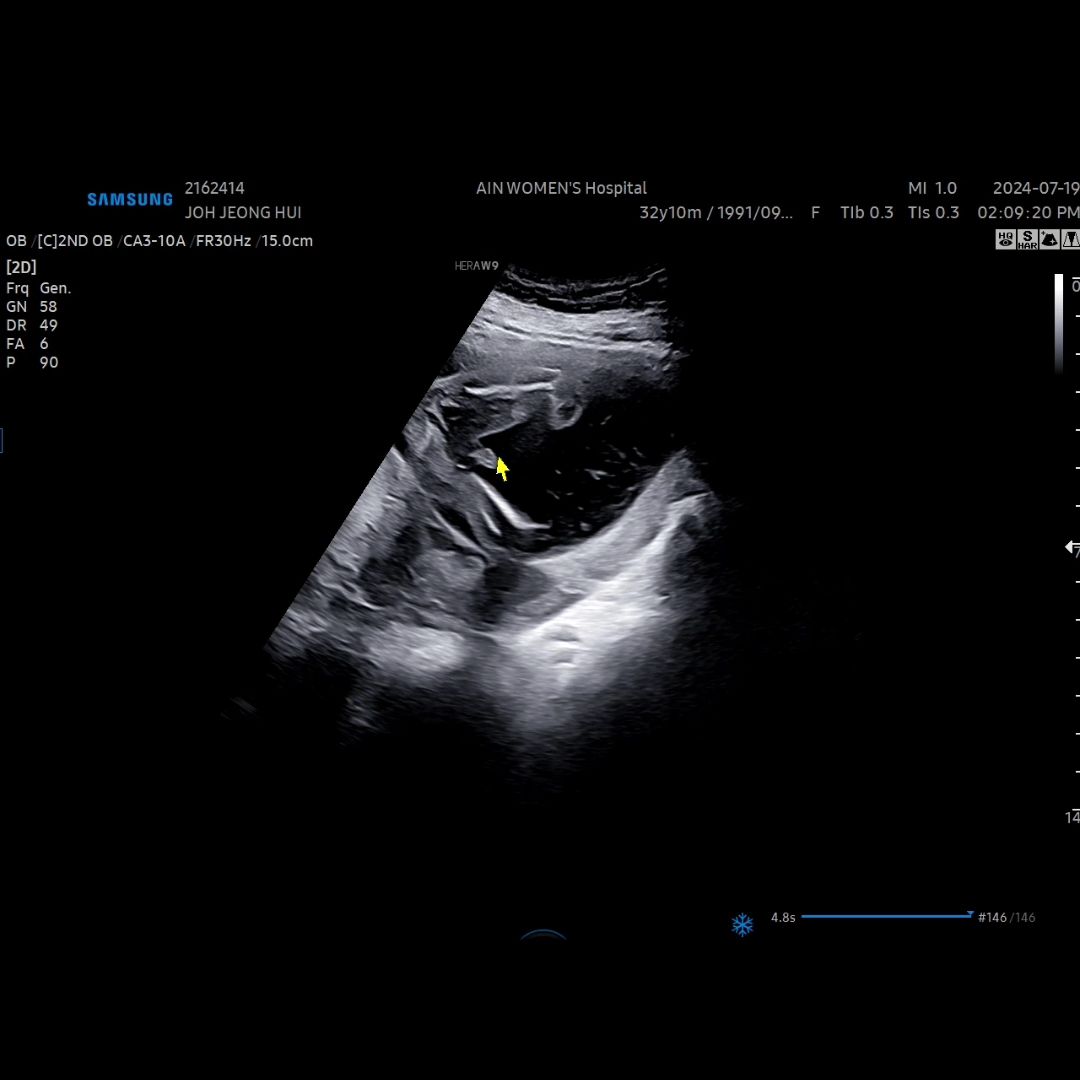Click the 4.8s cine duration label
1080x1080 pixels.
tap(783, 917)
